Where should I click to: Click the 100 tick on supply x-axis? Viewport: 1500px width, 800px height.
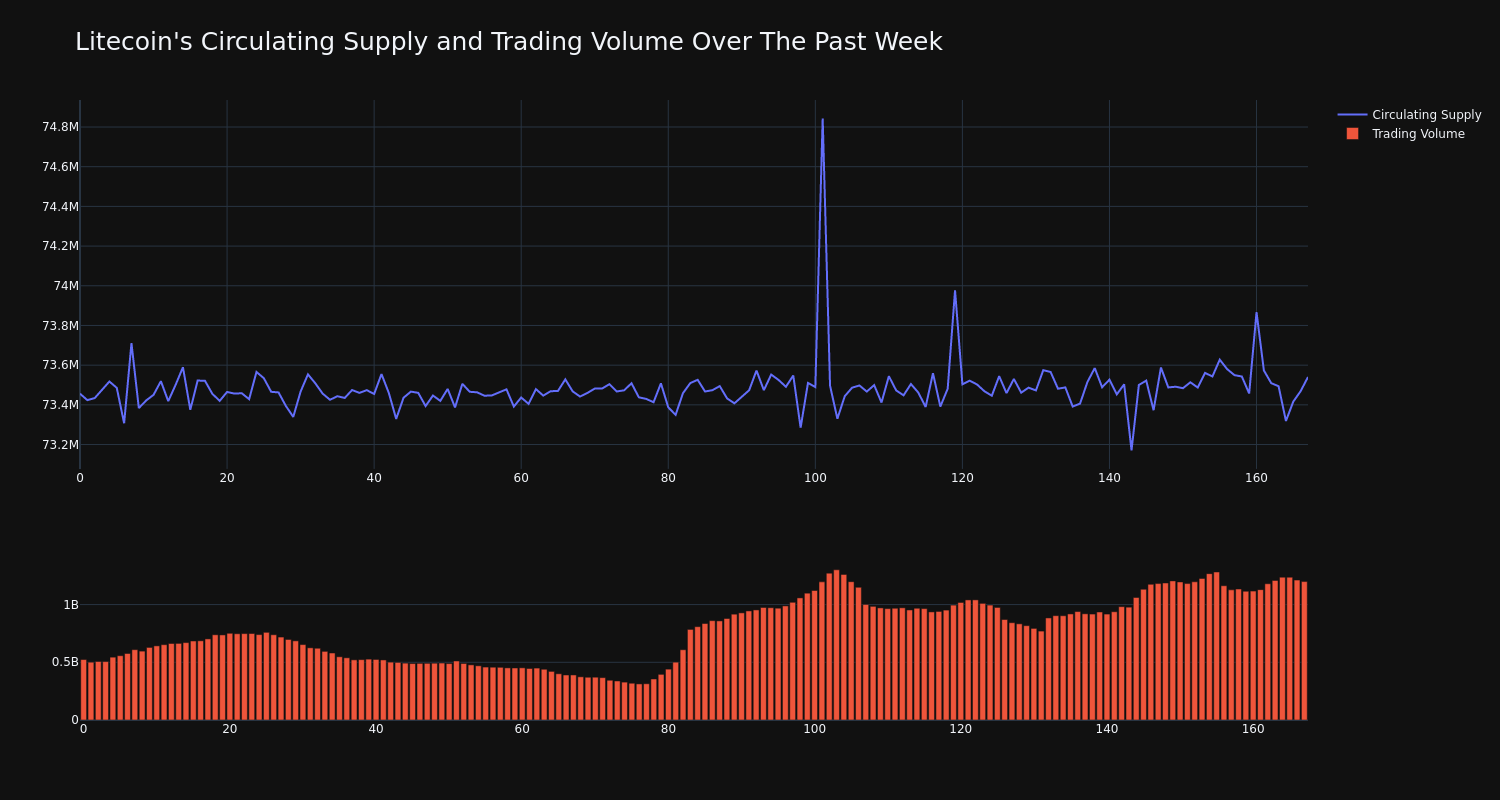point(815,478)
